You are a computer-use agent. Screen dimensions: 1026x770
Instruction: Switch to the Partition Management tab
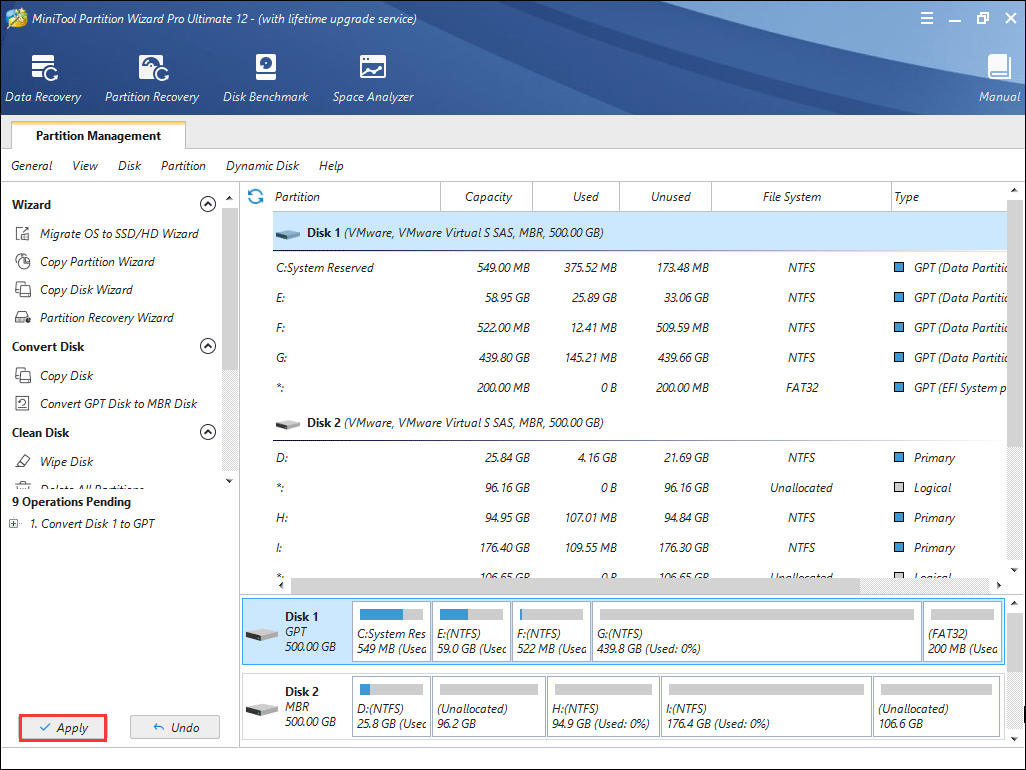pyautogui.click(x=98, y=136)
